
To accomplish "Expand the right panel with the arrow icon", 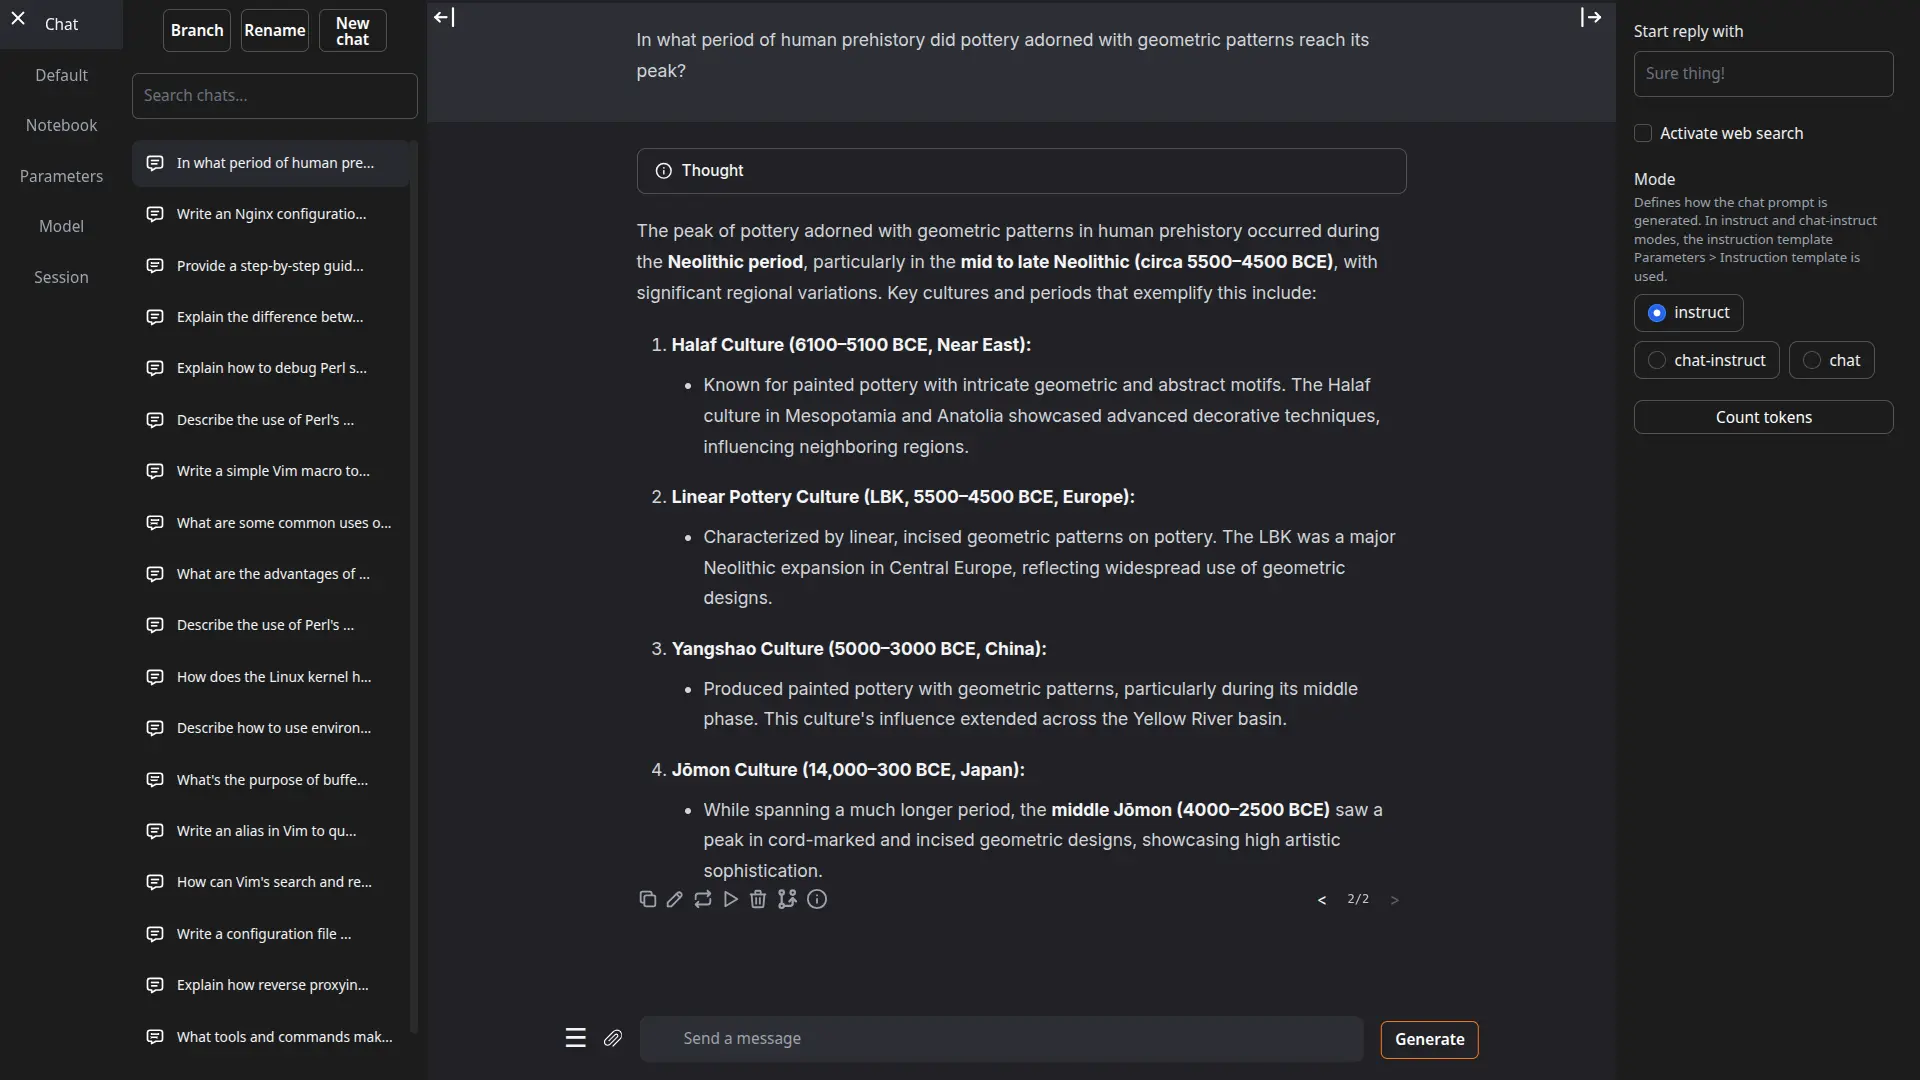I will coord(1589,17).
